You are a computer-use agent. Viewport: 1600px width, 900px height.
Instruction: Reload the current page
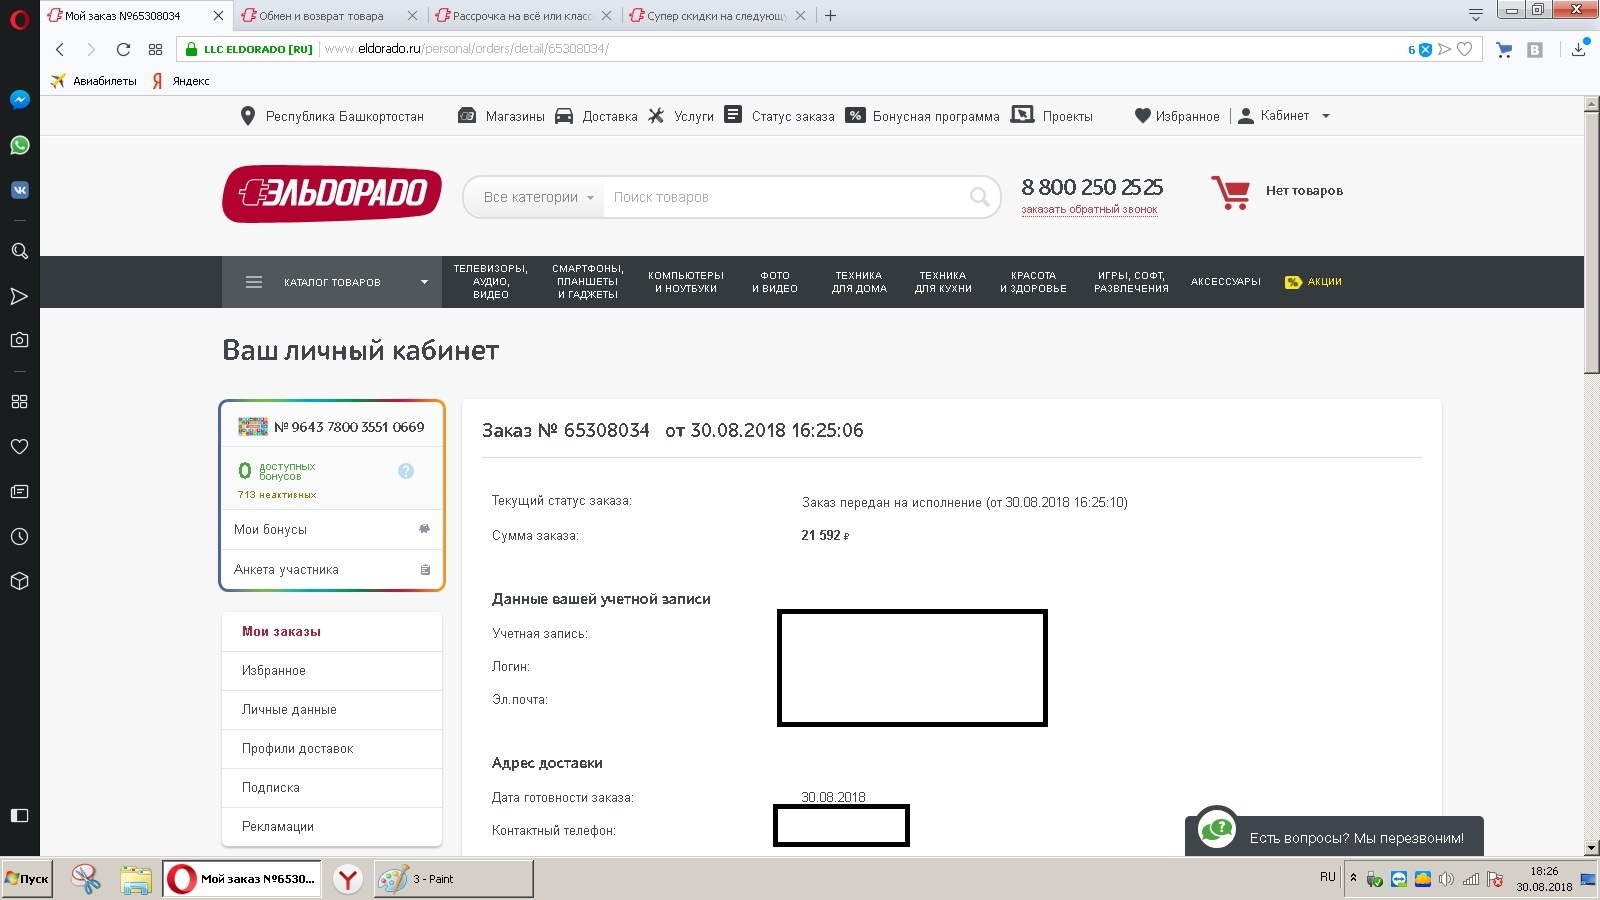coord(123,49)
